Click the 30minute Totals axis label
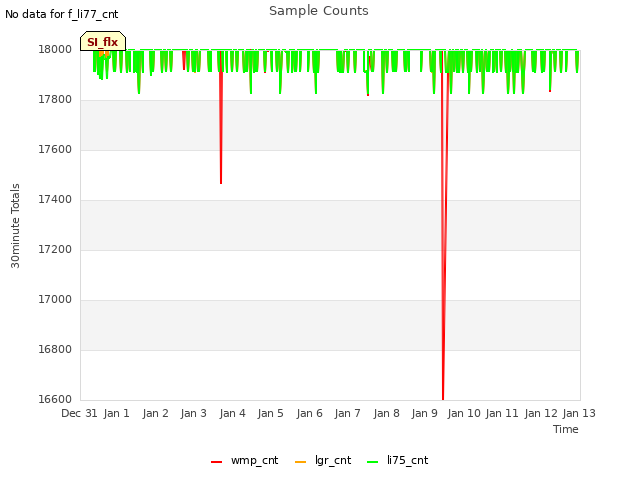This screenshot has height=480, width=640. [15, 226]
